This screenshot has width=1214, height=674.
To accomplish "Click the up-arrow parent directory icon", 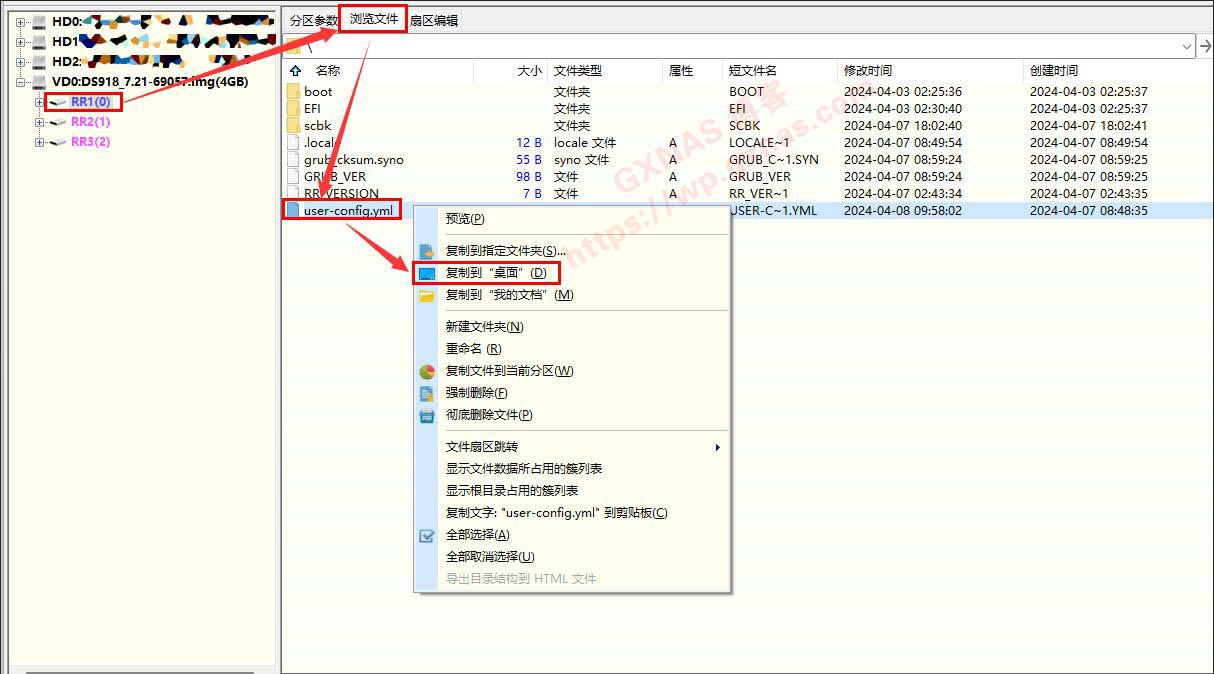I will click(x=295, y=71).
